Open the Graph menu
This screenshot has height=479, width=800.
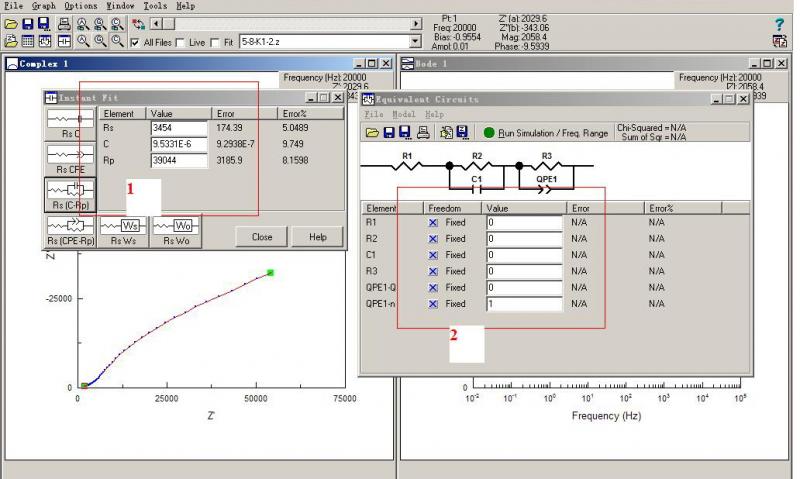(43, 6)
